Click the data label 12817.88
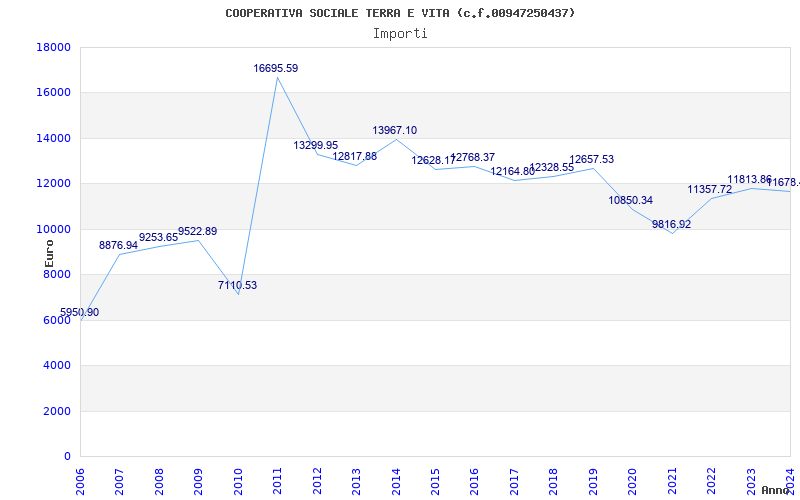Image resolution: width=800 pixels, height=500 pixels. pyautogui.click(x=355, y=156)
